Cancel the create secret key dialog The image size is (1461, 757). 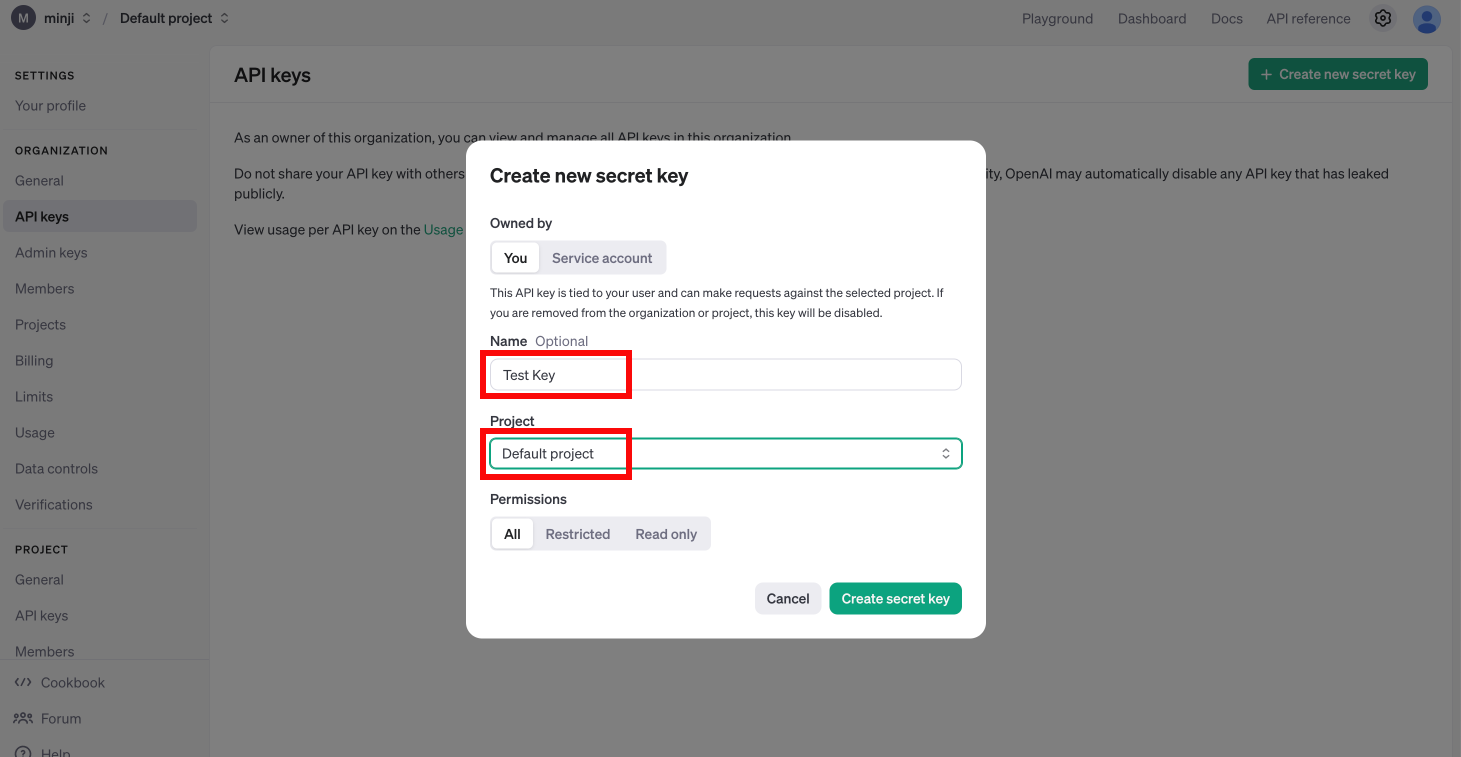pyautogui.click(x=788, y=599)
